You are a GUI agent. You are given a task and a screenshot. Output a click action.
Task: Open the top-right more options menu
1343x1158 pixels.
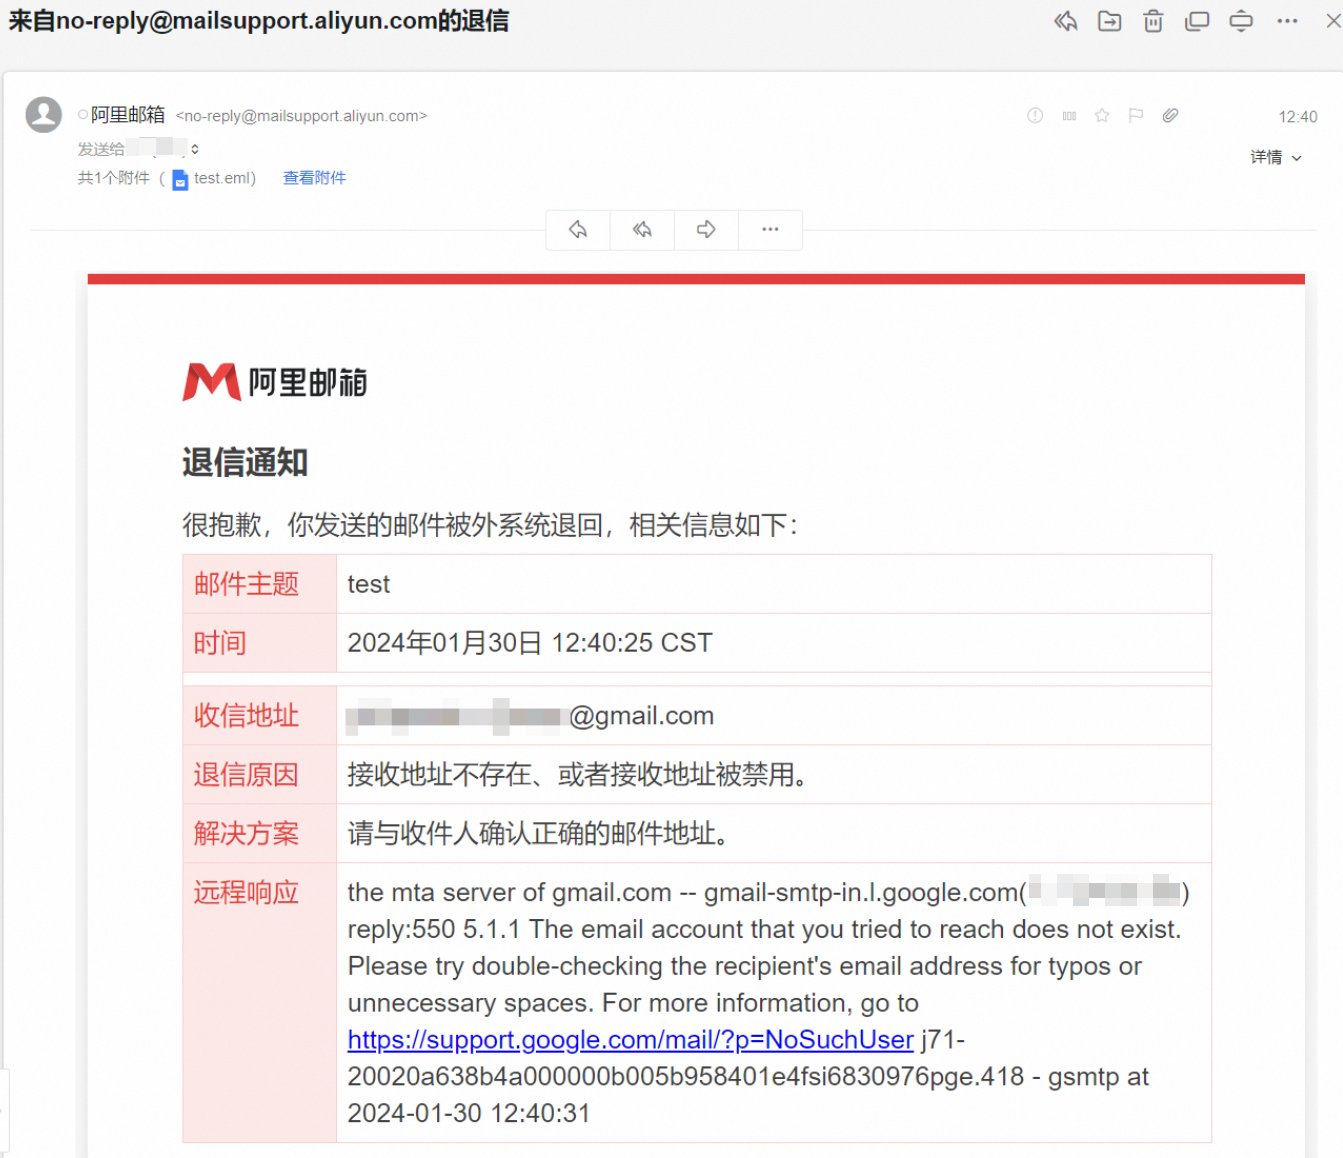coord(1287,21)
